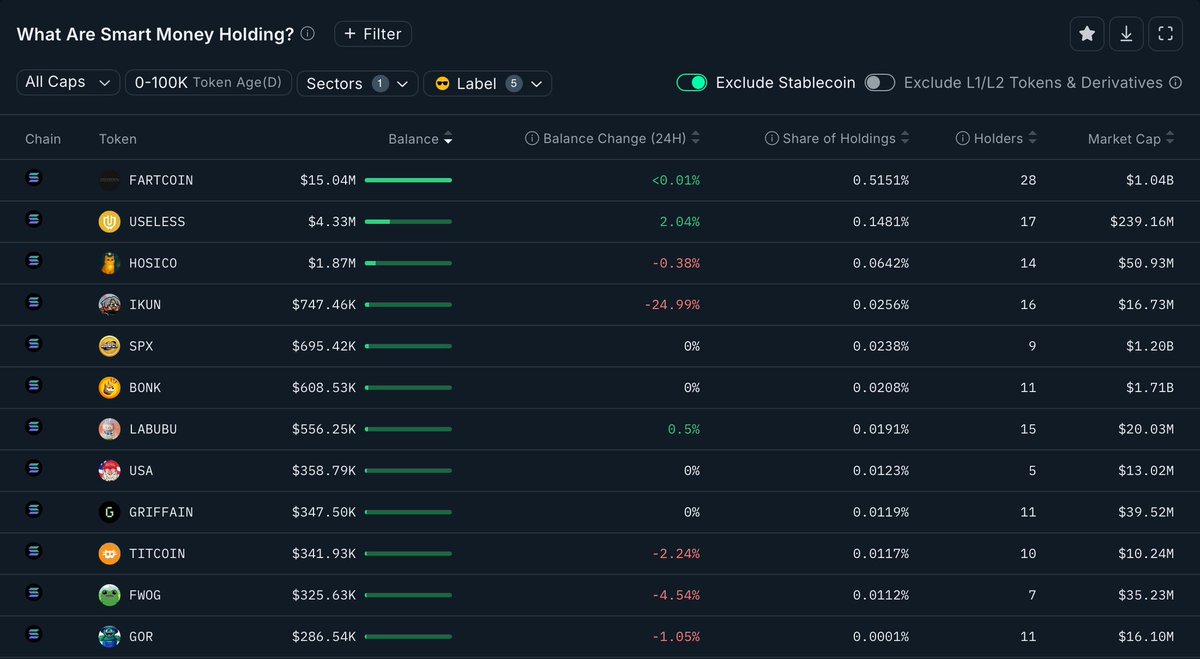1200x659 pixels.
Task: Enable Exclude L1/L2 Tokens & Derivatives toggle
Action: coord(880,83)
